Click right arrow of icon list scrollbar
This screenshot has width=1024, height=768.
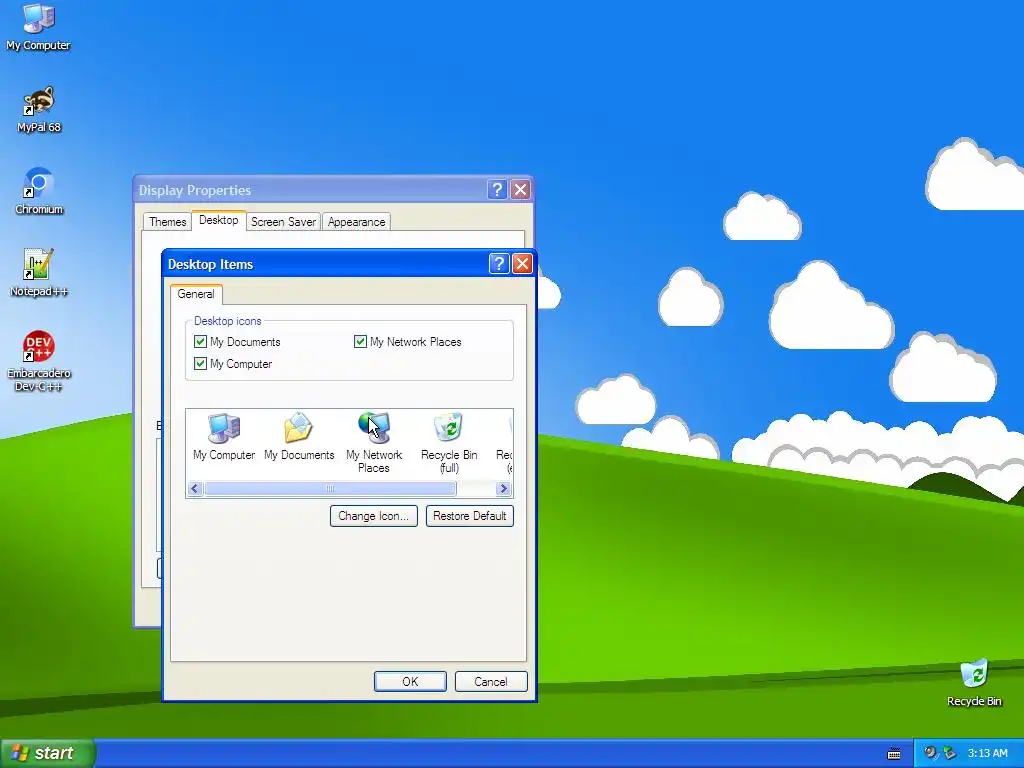503,488
